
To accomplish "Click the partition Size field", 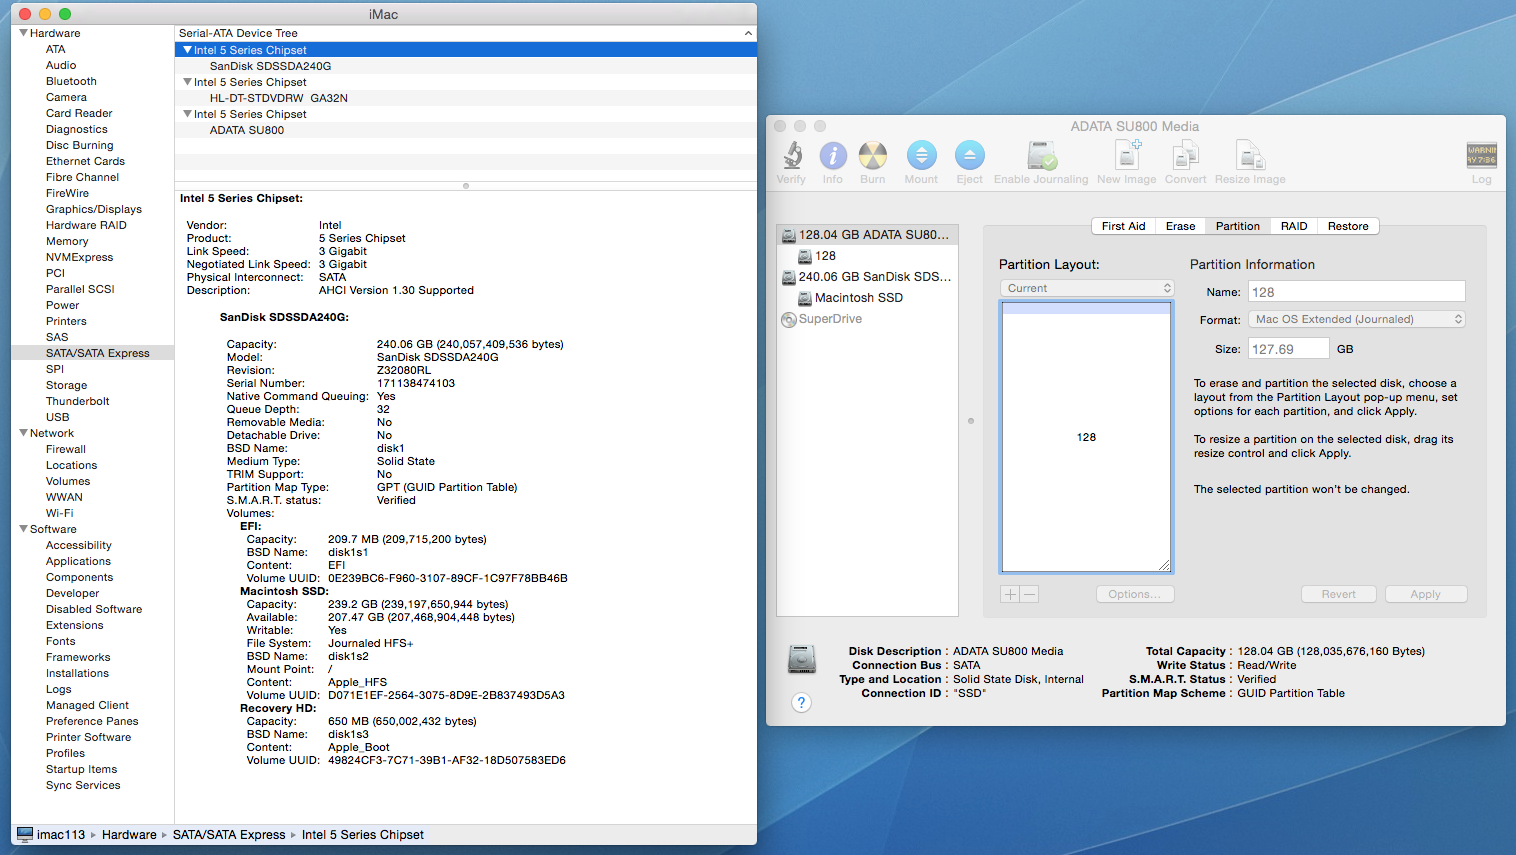I will (x=1289, y=349).
